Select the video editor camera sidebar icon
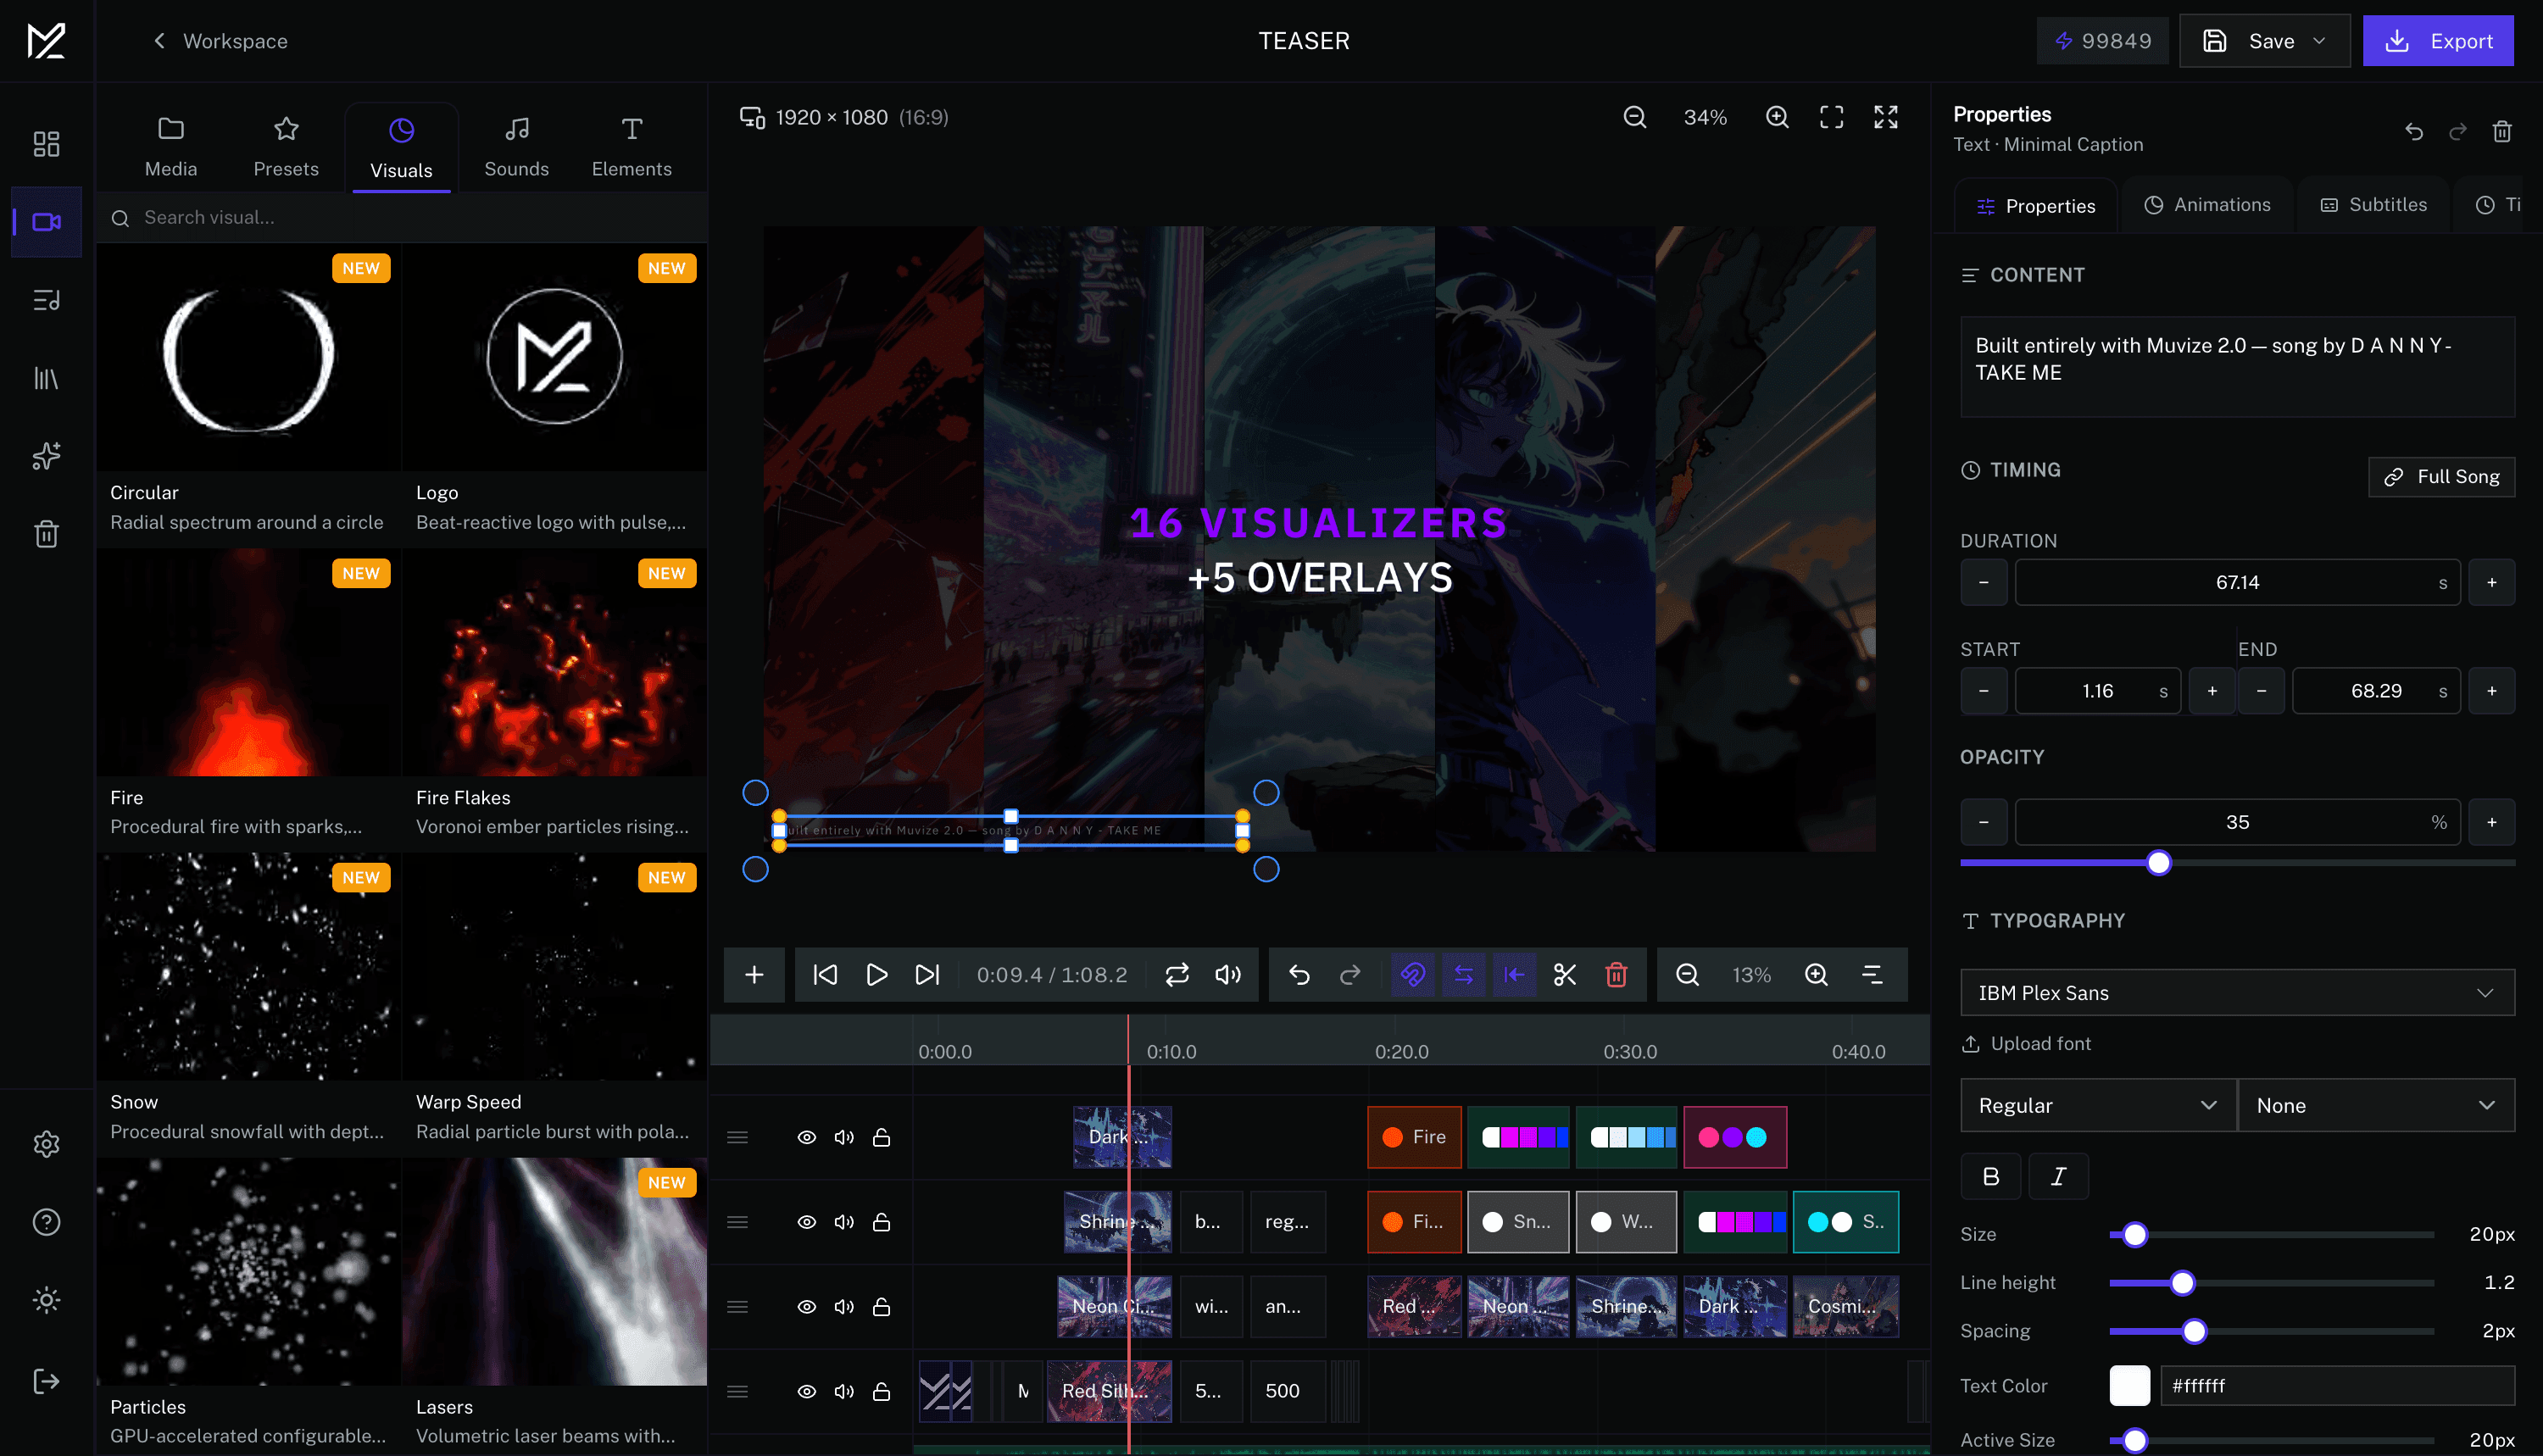The image size is (2543, 1456). [46, 222]
